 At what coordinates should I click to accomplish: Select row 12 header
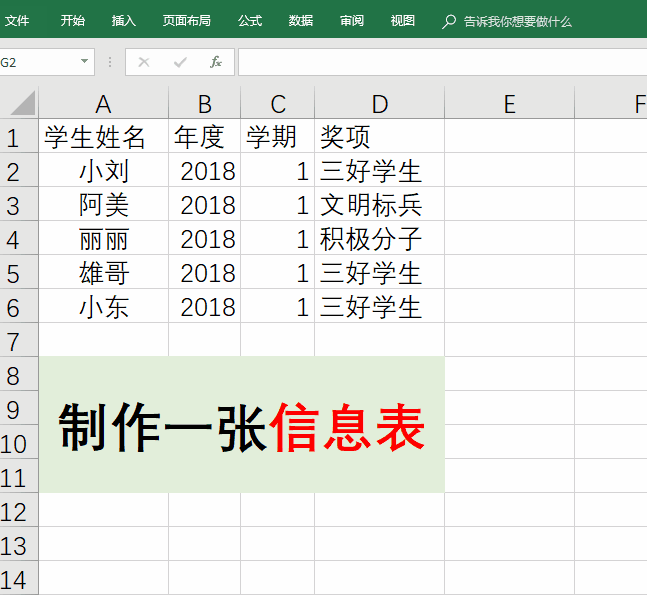[x=19, y=510]
